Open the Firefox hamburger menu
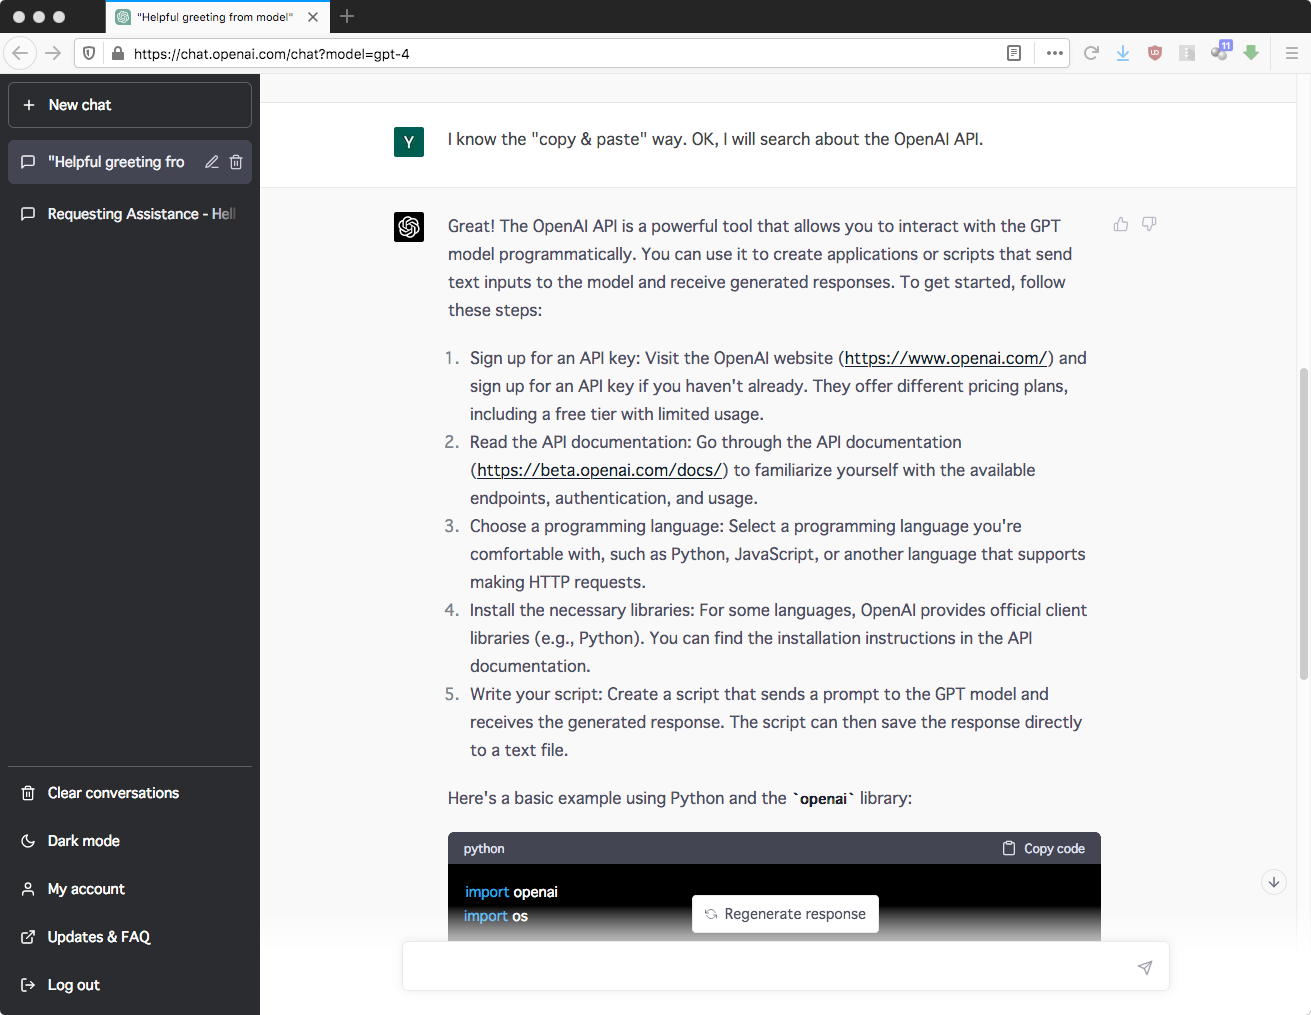The image size is (1311, 1015). [x=1291, y=53]
